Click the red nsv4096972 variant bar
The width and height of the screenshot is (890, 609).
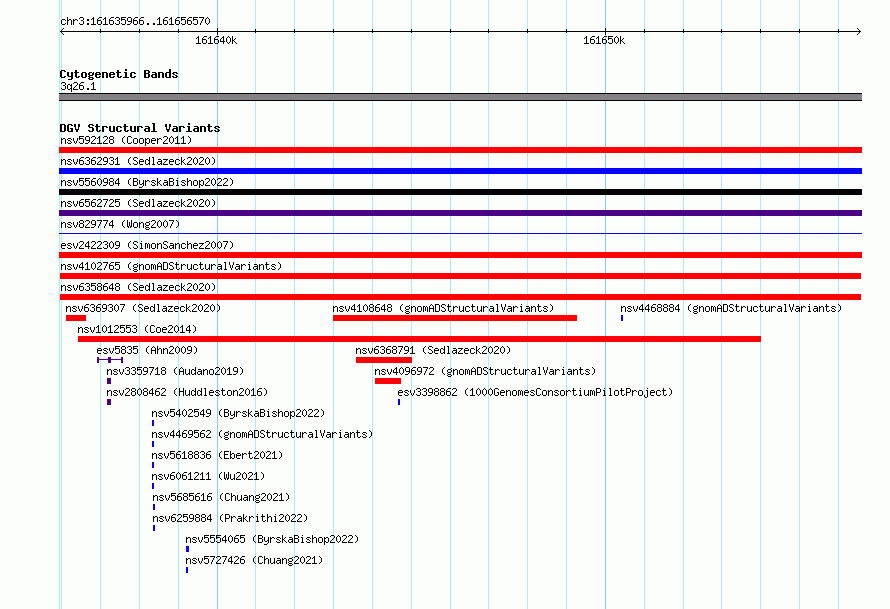coord(388,381)
